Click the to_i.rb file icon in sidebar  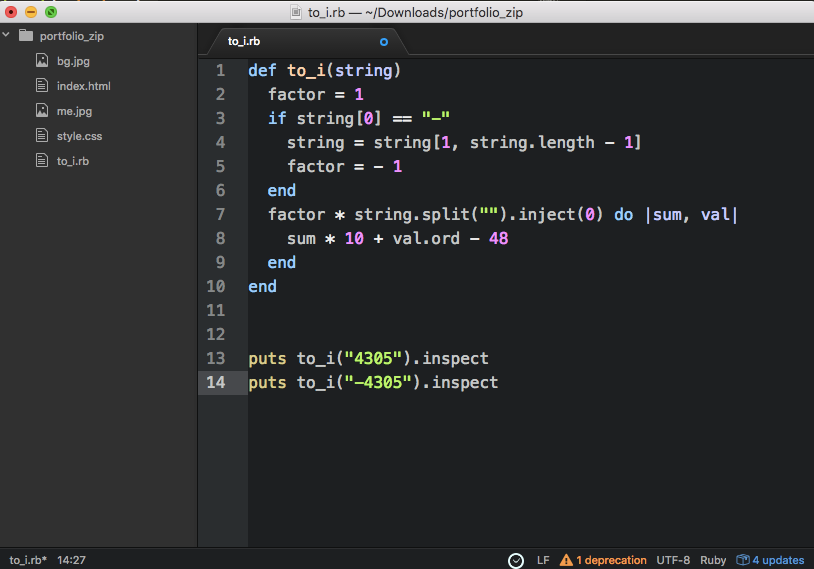point(42,160)
